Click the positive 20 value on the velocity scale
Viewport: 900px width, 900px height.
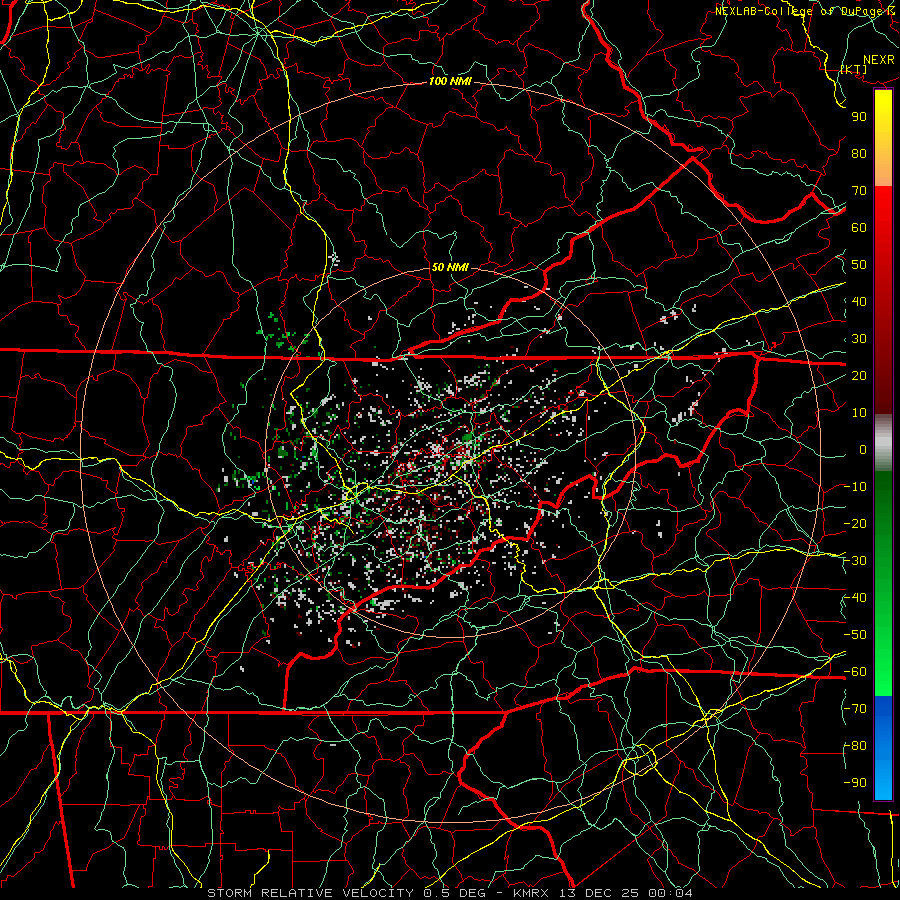pyautogui.click(x=859, y=375)
